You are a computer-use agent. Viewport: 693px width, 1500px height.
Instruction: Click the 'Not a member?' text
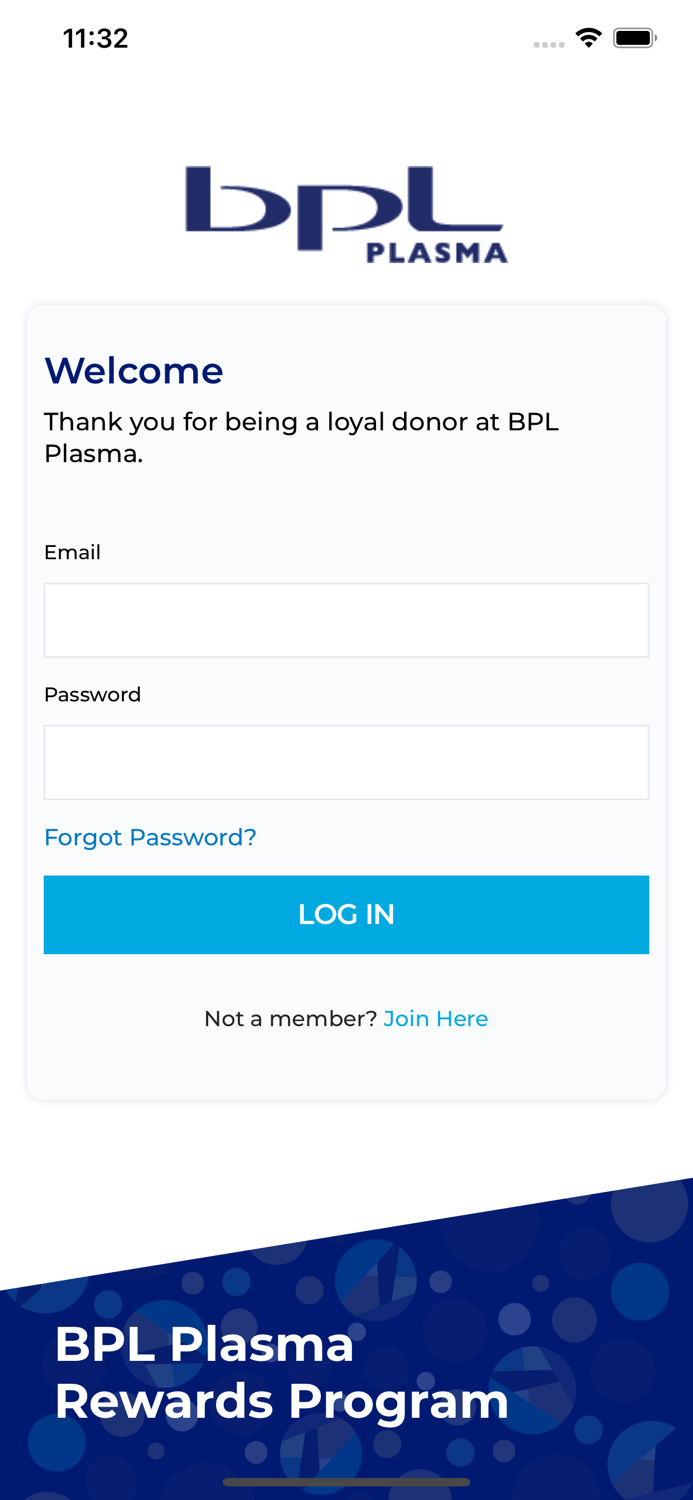click(x=289, y=1018)
